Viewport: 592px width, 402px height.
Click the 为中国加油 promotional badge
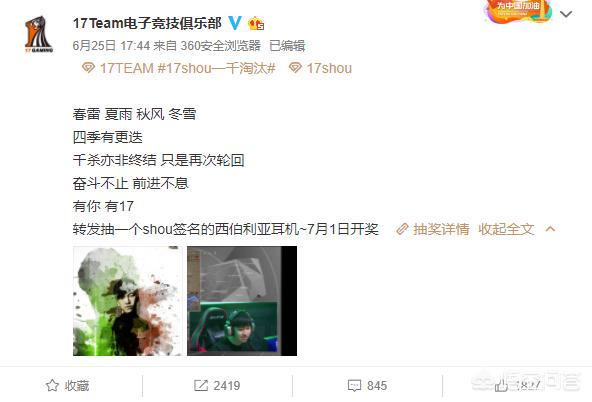[518, 11]
